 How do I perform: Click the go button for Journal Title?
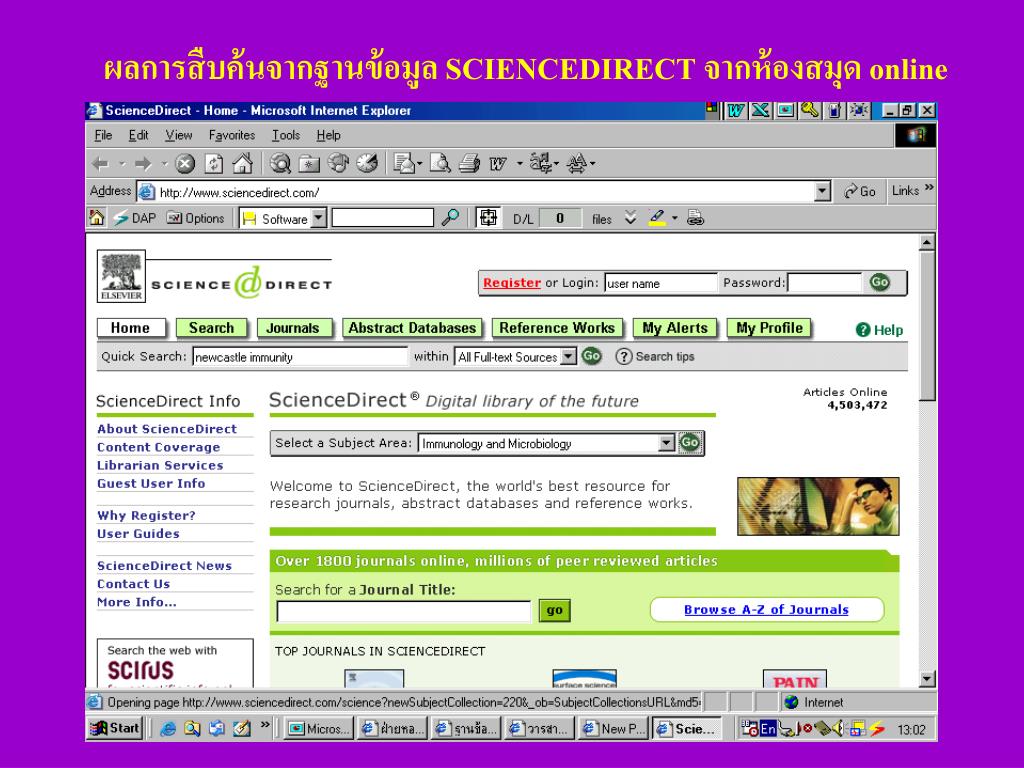(554, 610)
